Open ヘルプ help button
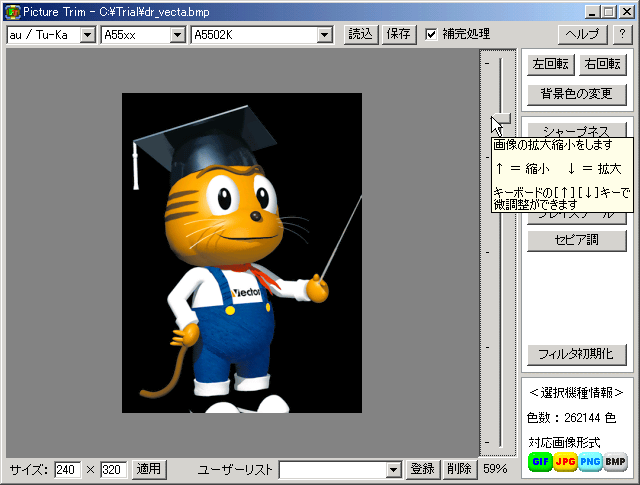Viewport: 640px width, 485px height. click(582, 34)
